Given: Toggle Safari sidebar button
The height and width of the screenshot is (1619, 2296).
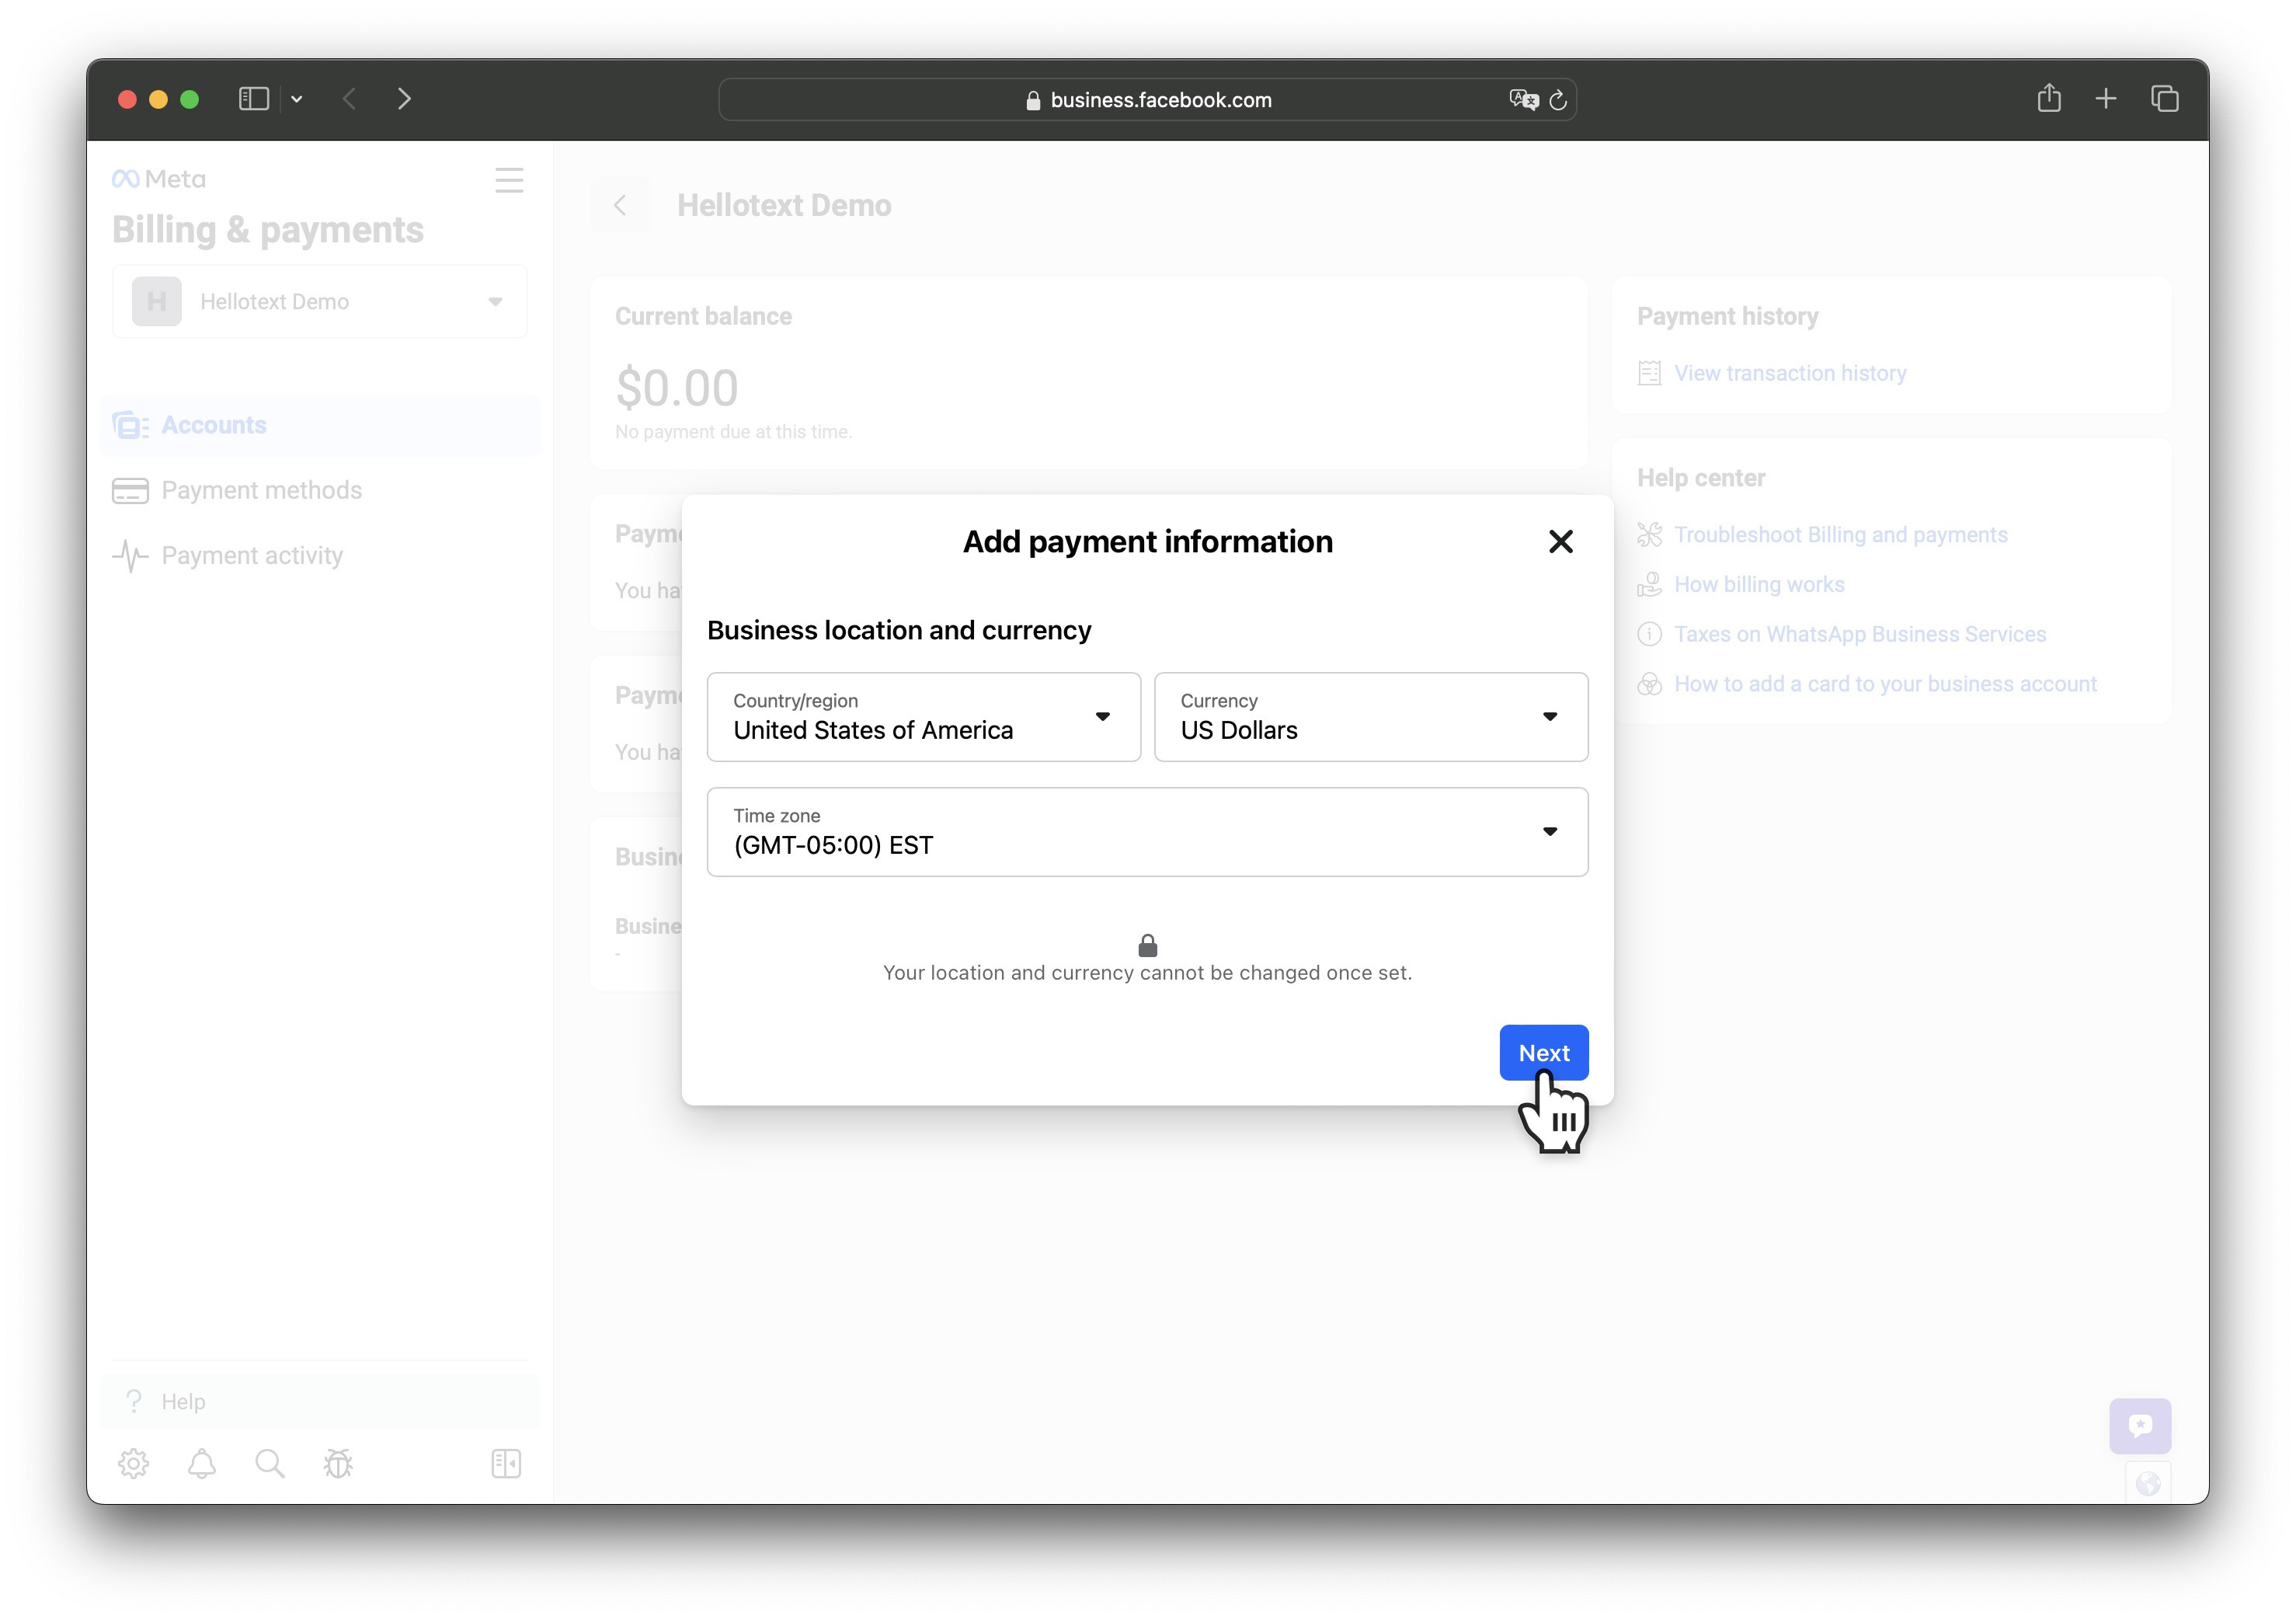Looking at the screenshot, I should (254, 98).
